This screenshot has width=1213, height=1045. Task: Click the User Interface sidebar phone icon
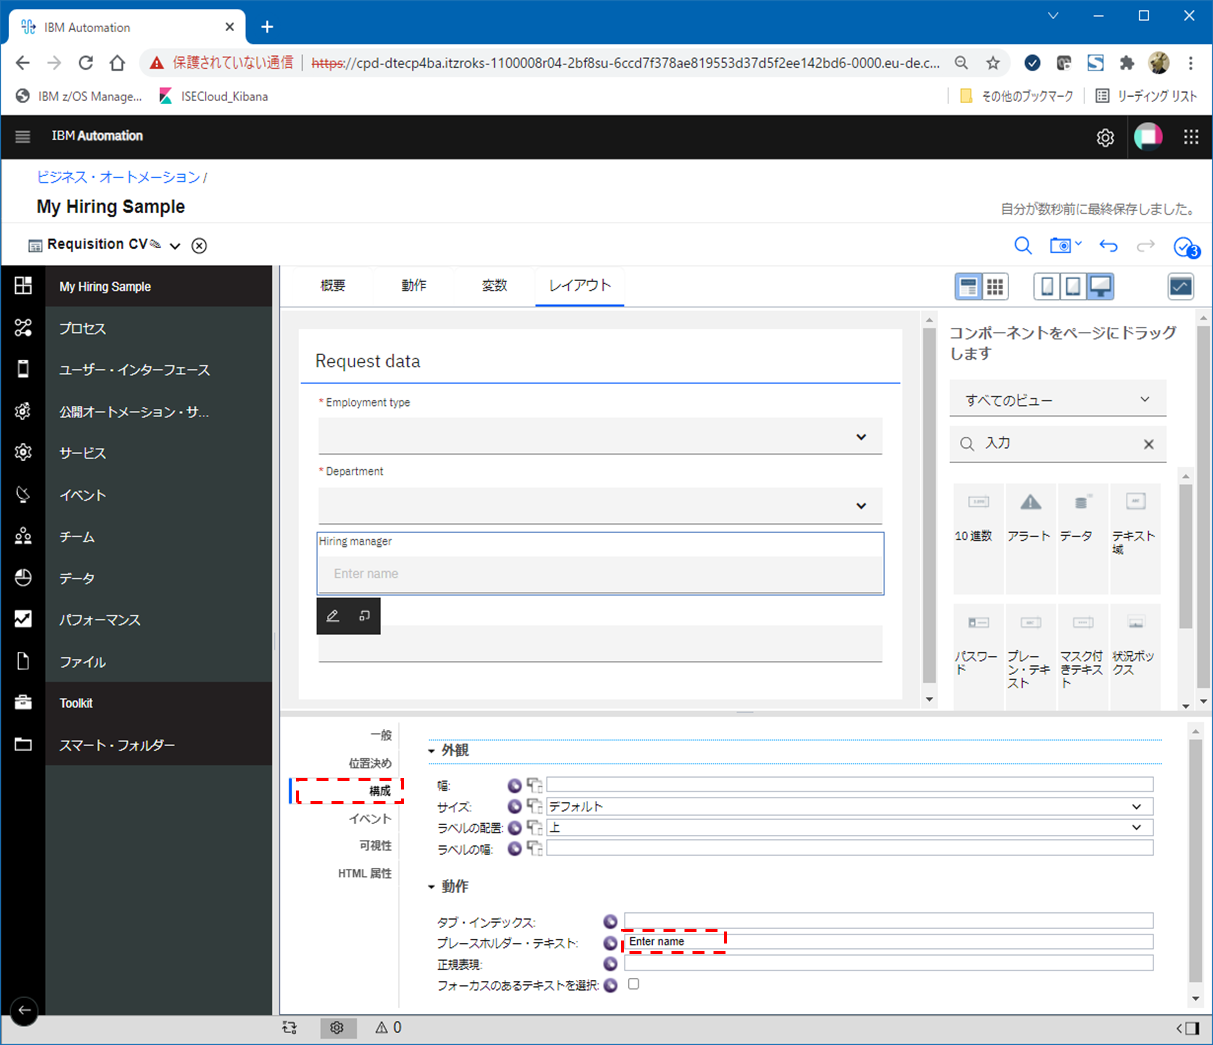pyautogui.click(x=23, y=369)
